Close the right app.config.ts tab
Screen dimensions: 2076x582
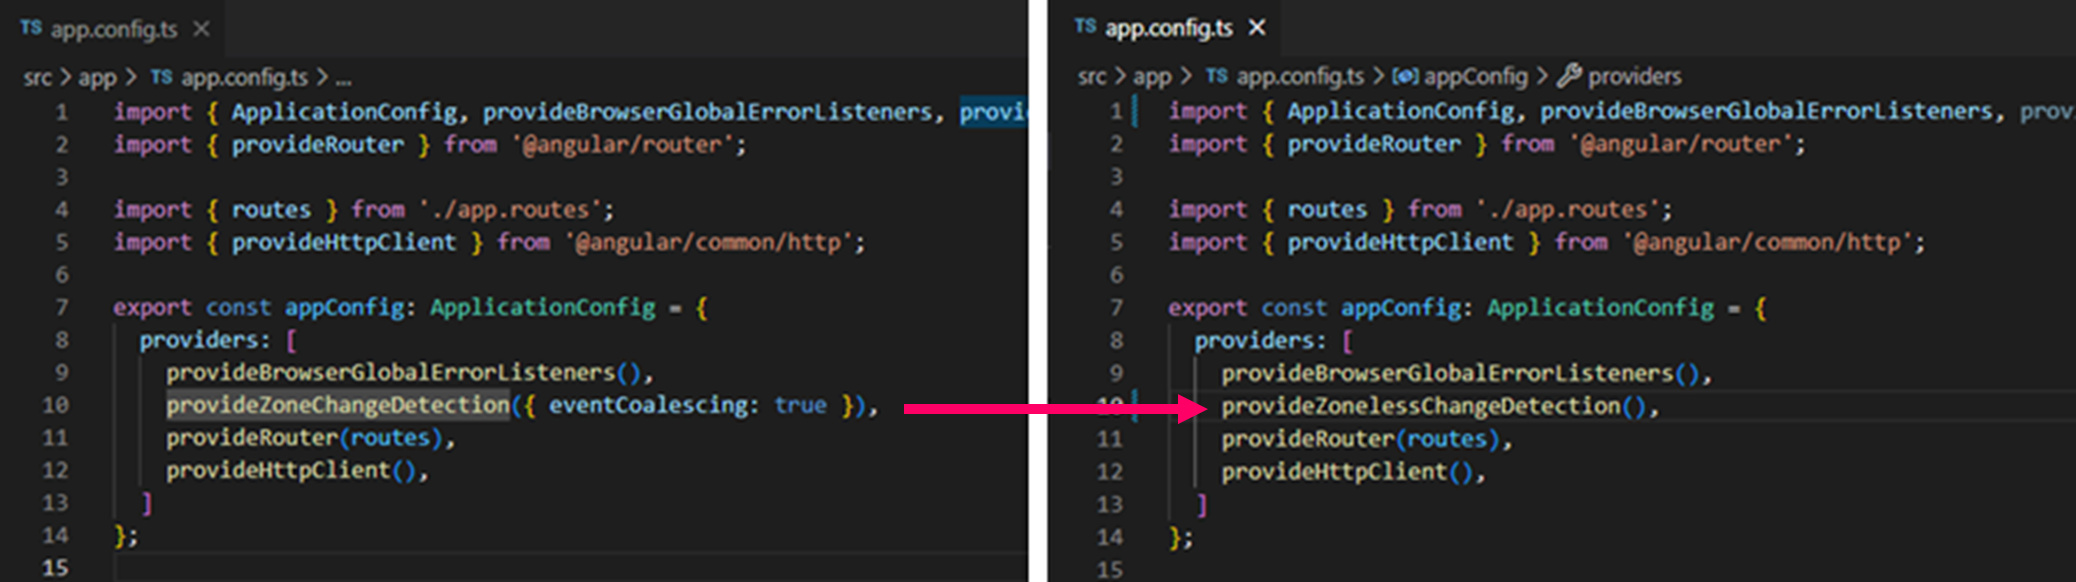tap(1257, 28)
